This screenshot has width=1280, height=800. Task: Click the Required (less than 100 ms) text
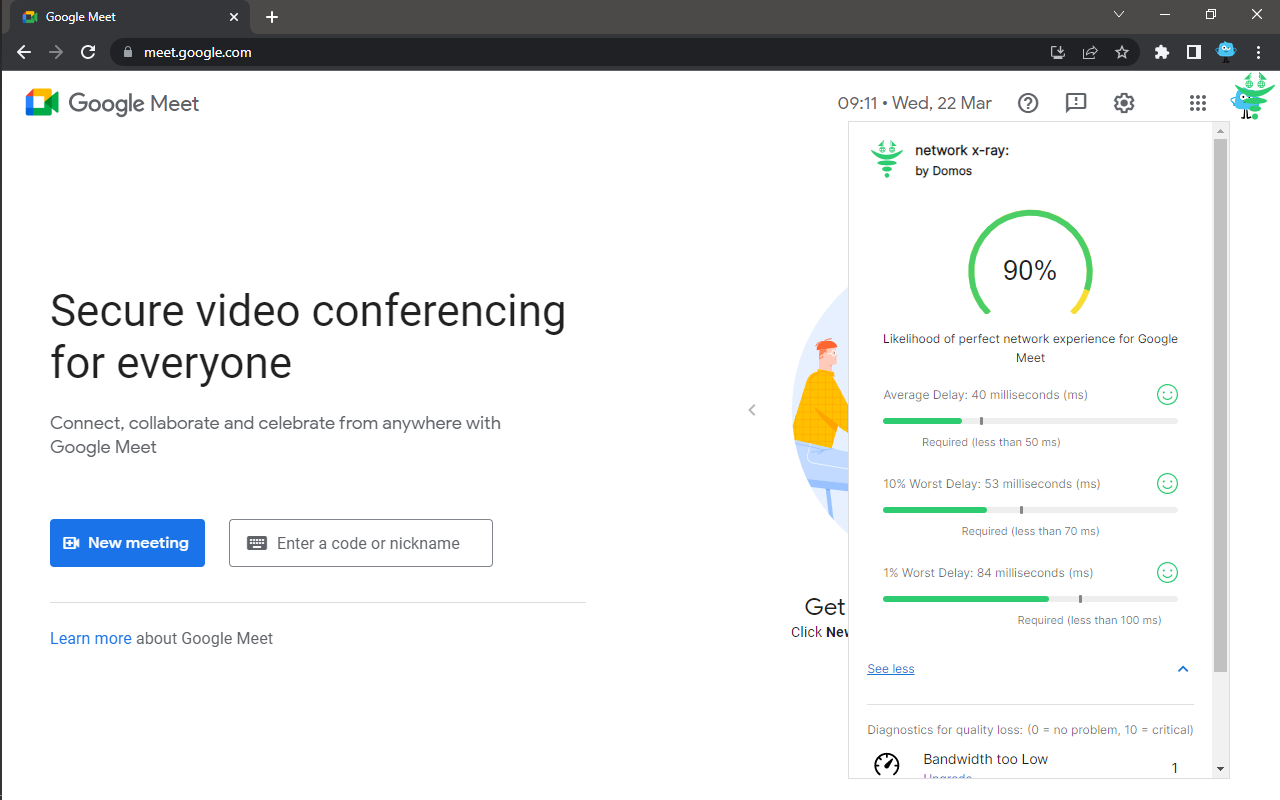(x=1089, y=620)
